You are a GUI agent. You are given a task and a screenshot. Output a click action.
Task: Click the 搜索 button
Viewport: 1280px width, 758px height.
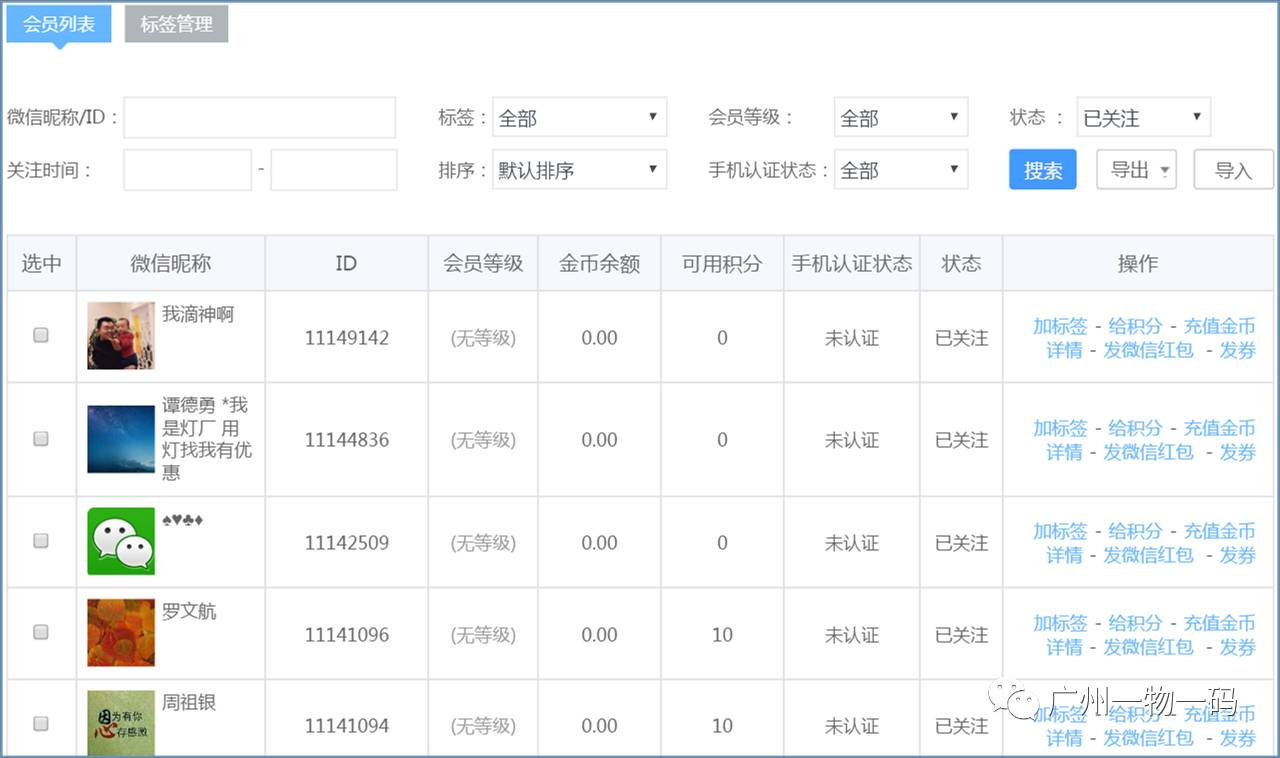pos(1042,169)
